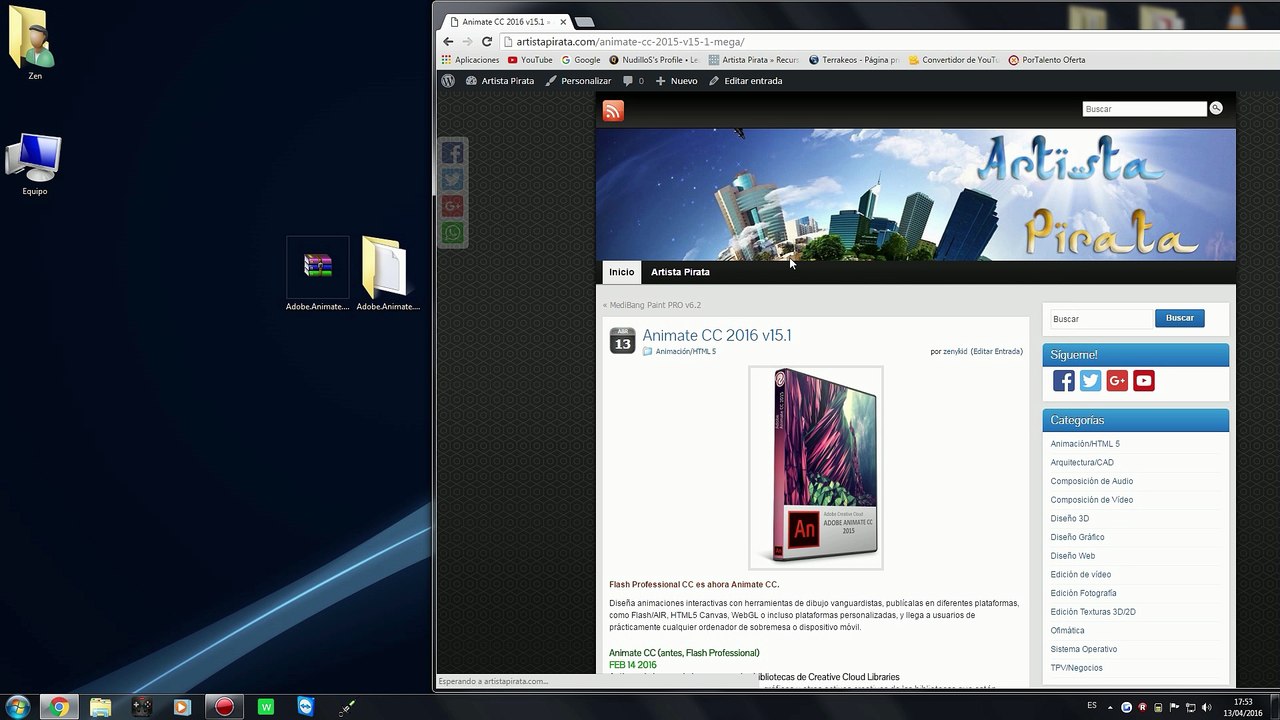Open the Sígueme Facebook icon
Image resolution: width=1280 pixels, height=720 pixels.
tap(1063, 381)
